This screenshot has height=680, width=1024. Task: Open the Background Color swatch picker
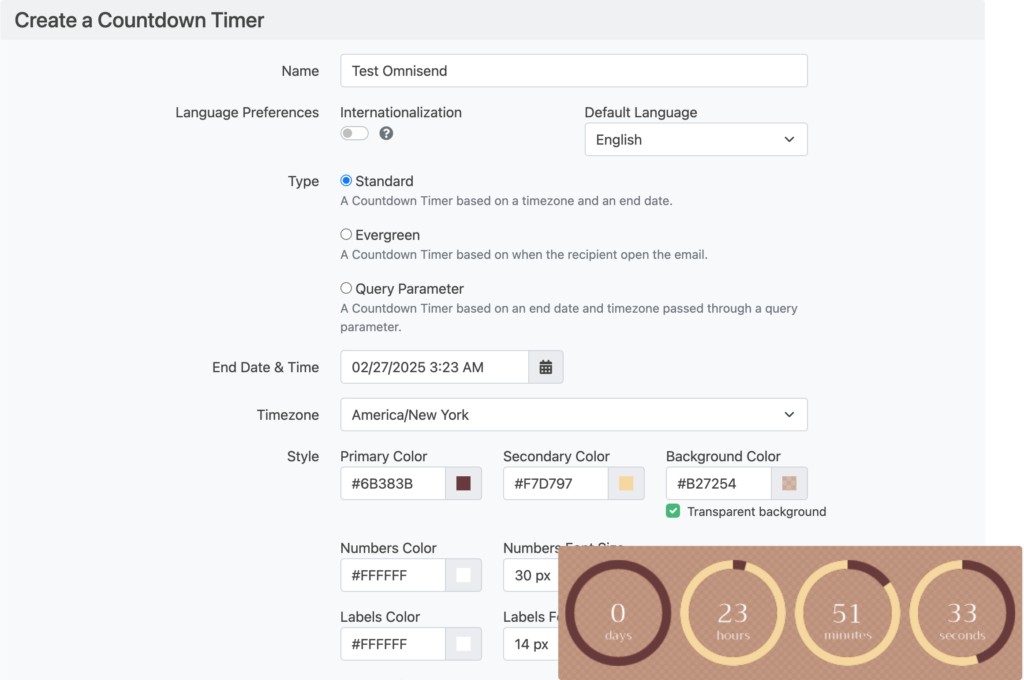(x=788, y=483)
